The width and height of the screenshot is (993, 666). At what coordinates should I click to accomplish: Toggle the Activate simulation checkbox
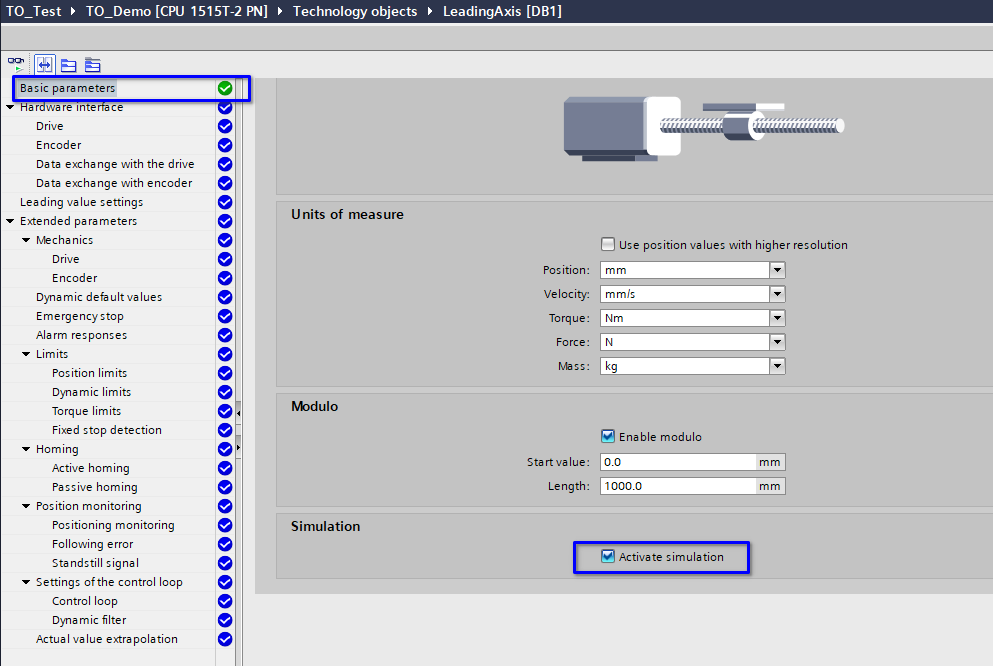[x=608, y=556]
